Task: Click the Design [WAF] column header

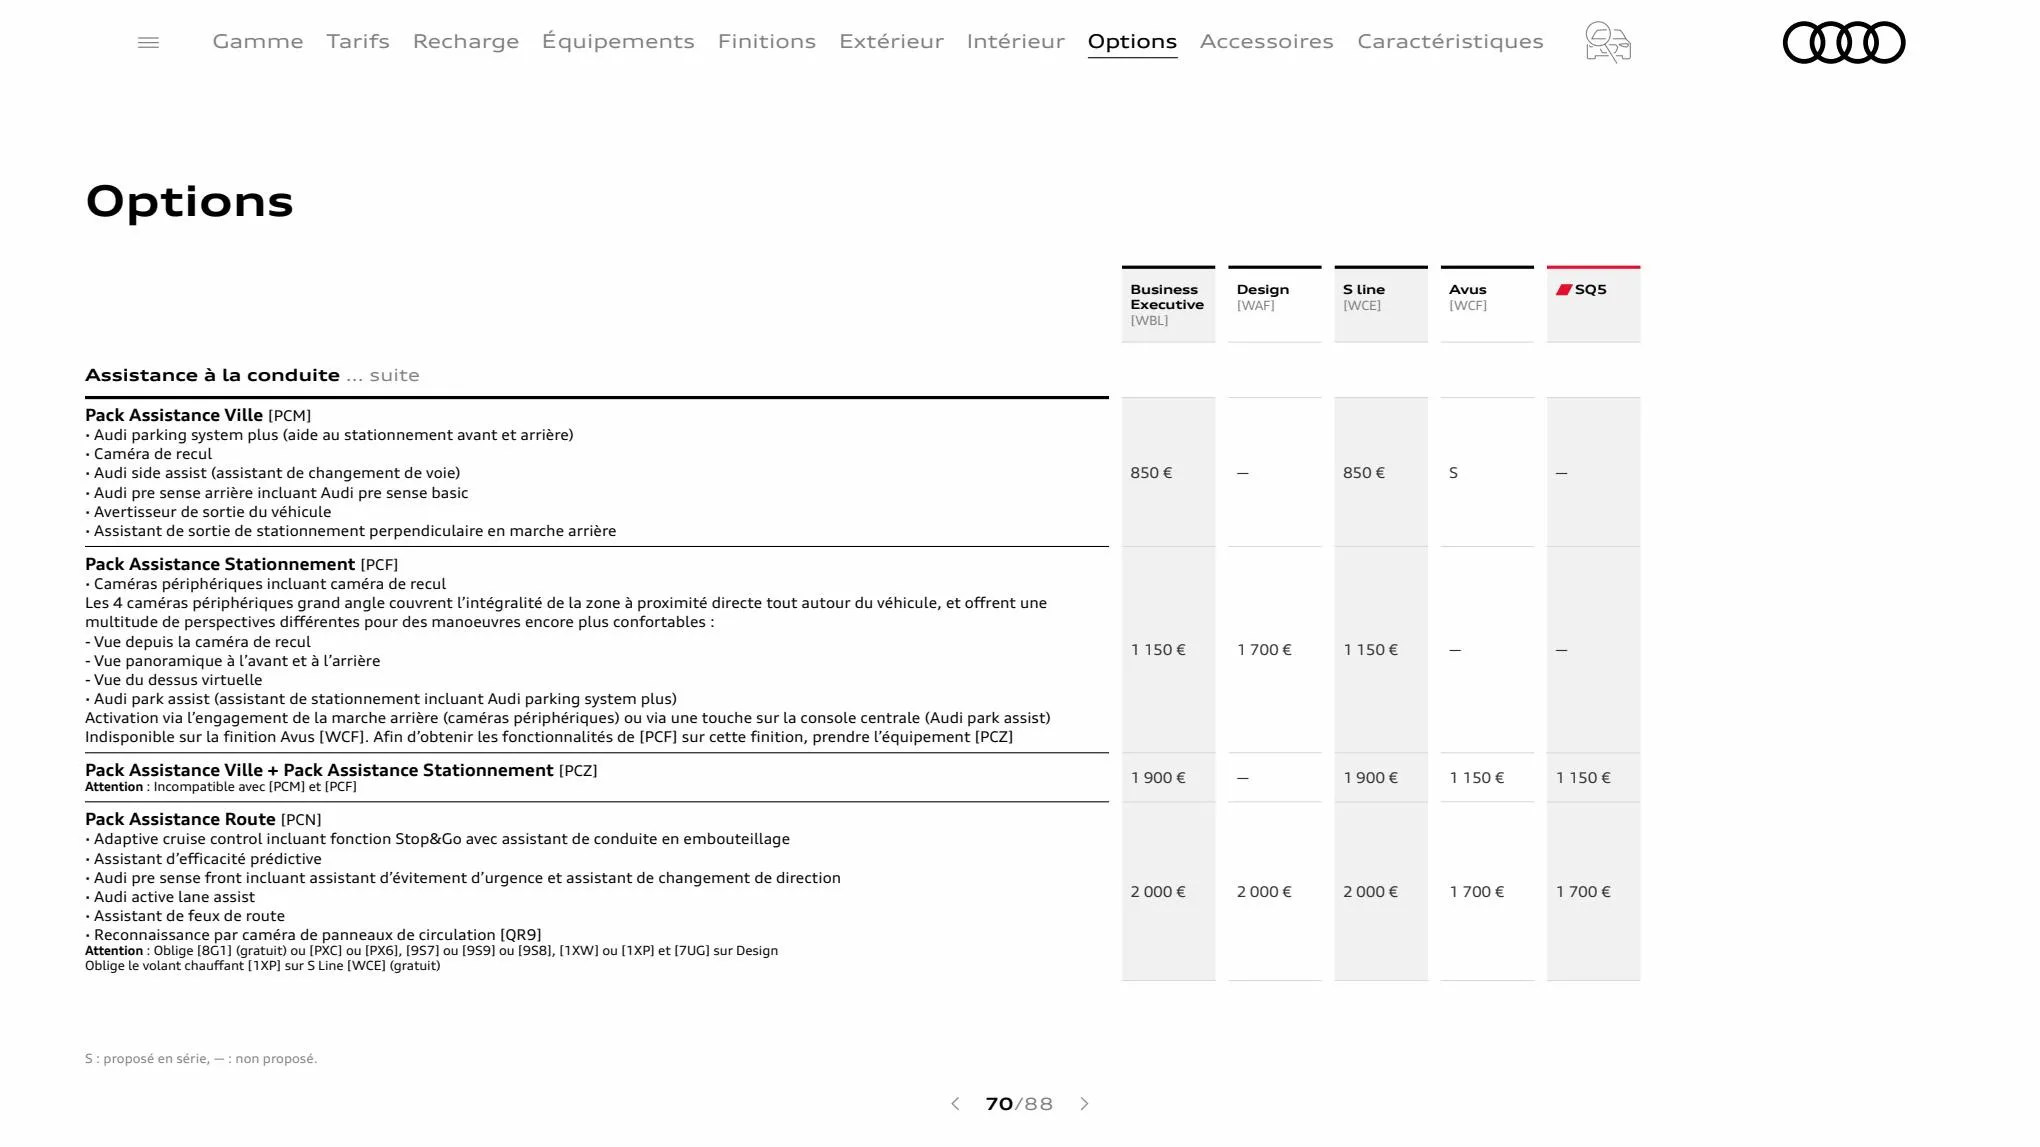Action: click(x=1274, y=304)
